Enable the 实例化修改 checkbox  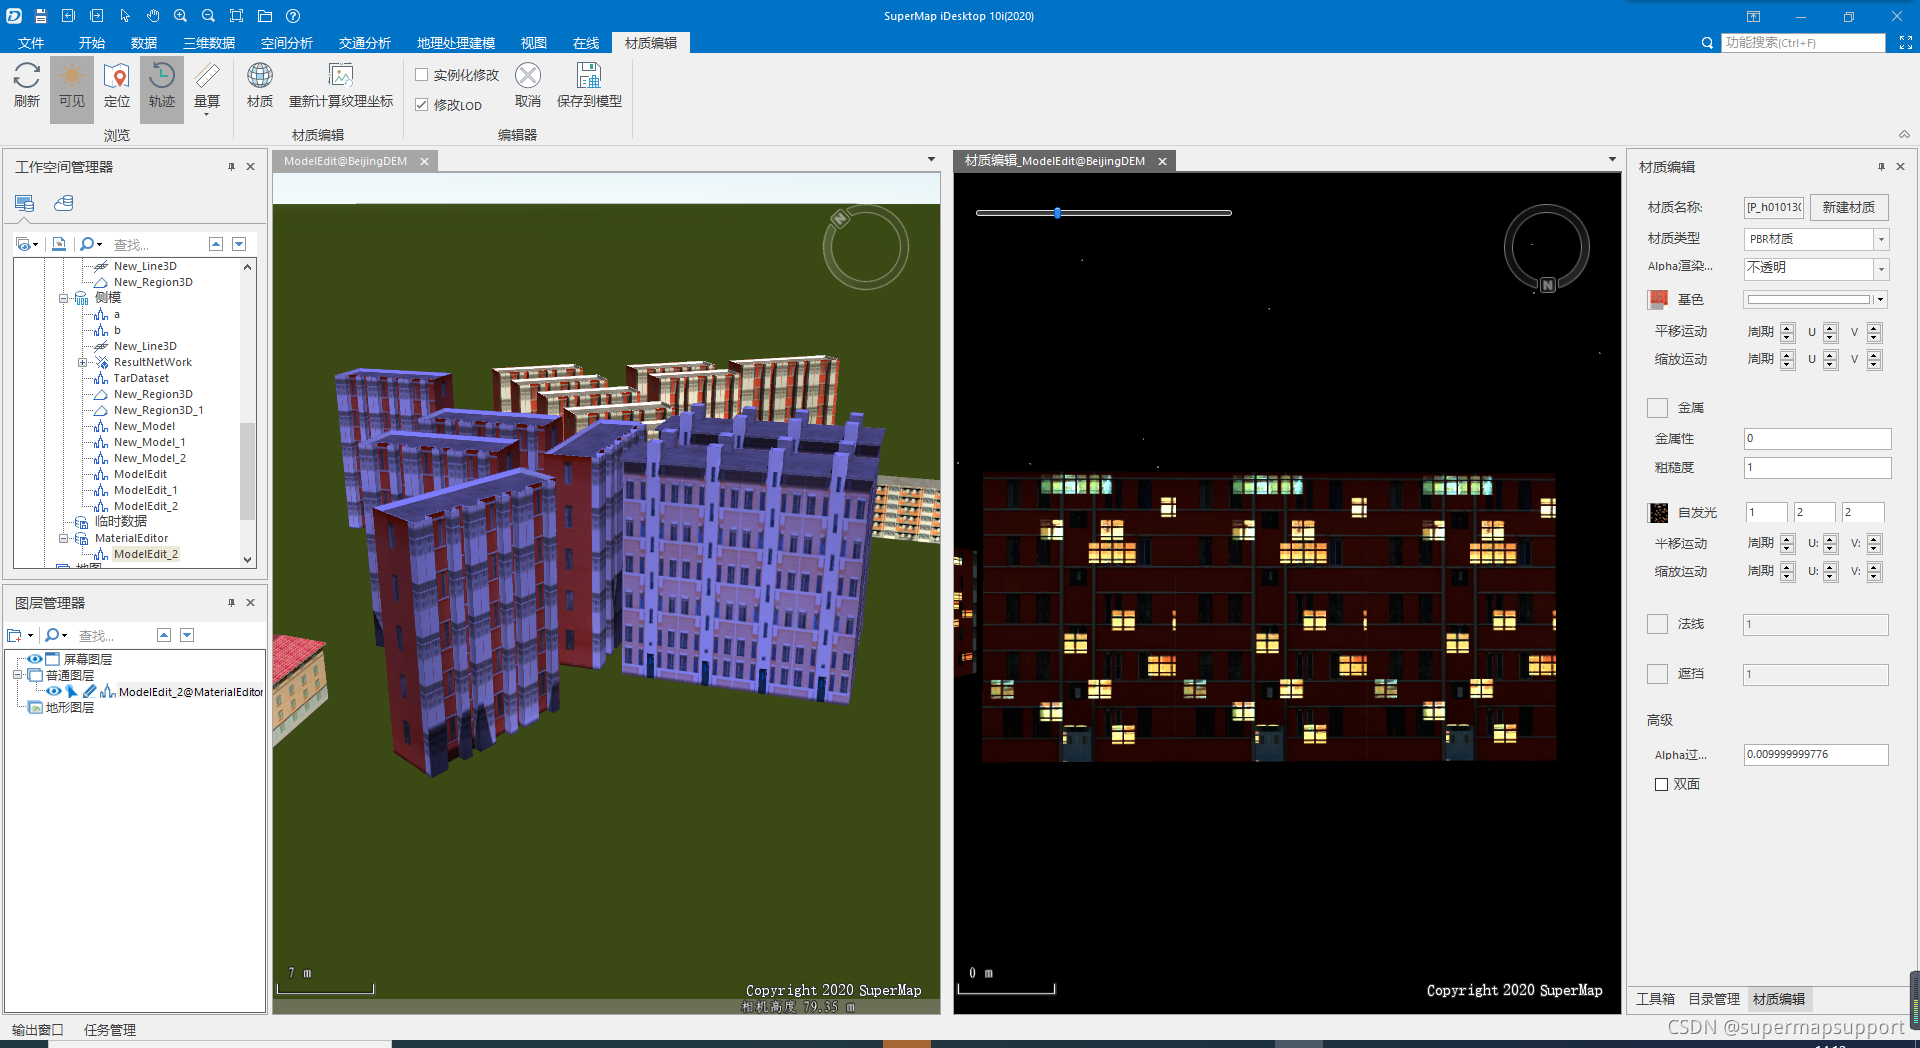[x=422, y=75]
